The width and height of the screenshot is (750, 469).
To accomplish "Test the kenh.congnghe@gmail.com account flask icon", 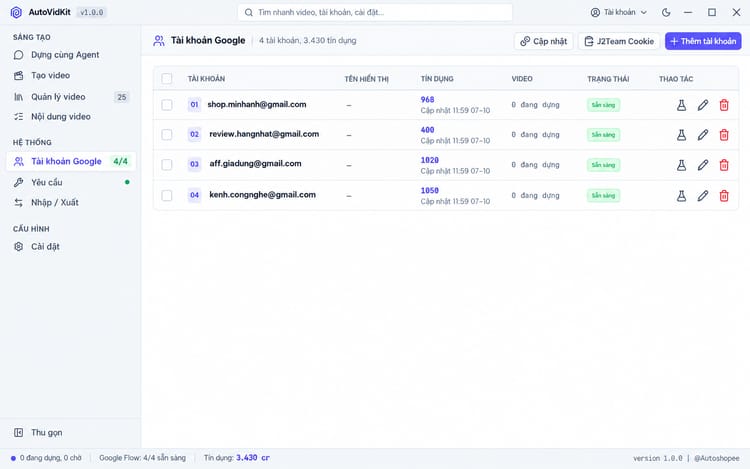I will [x=681, y=196].
